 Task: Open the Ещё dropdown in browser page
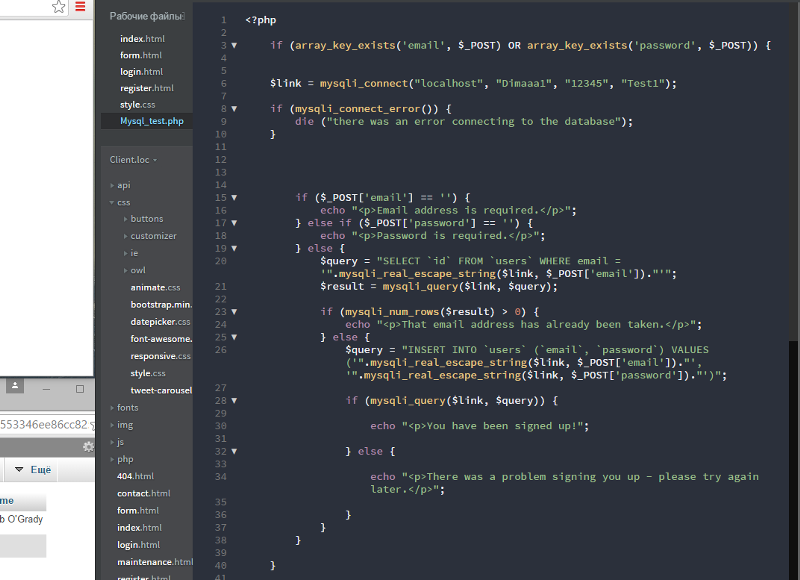click(x=33, y=469)
